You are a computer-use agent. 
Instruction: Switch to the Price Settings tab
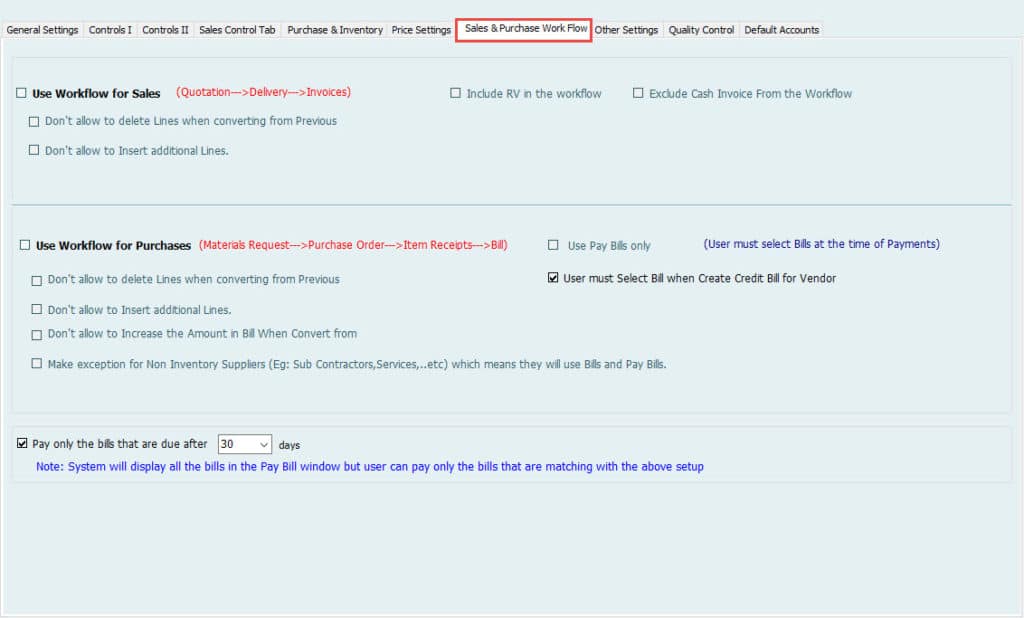pyautogui.click(x=421, y=30)
